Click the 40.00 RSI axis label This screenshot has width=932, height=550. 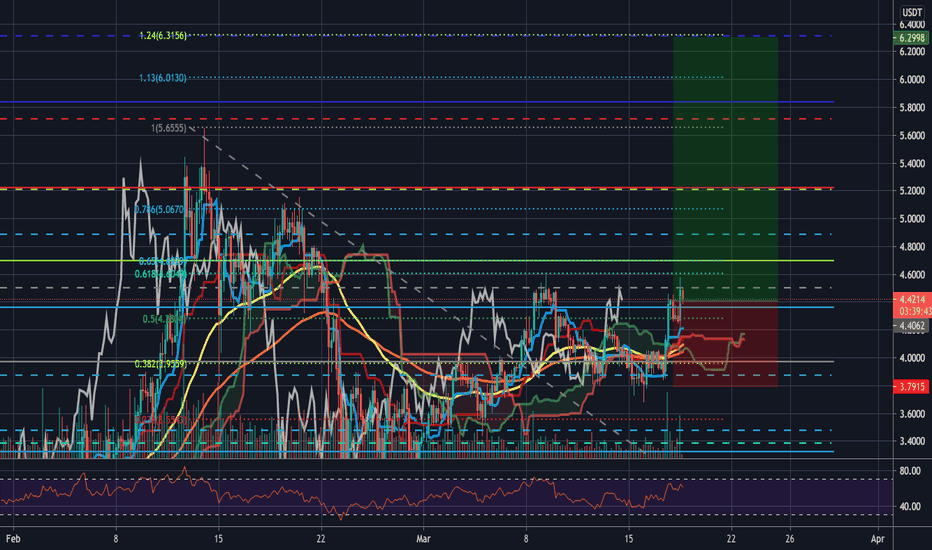910,507
